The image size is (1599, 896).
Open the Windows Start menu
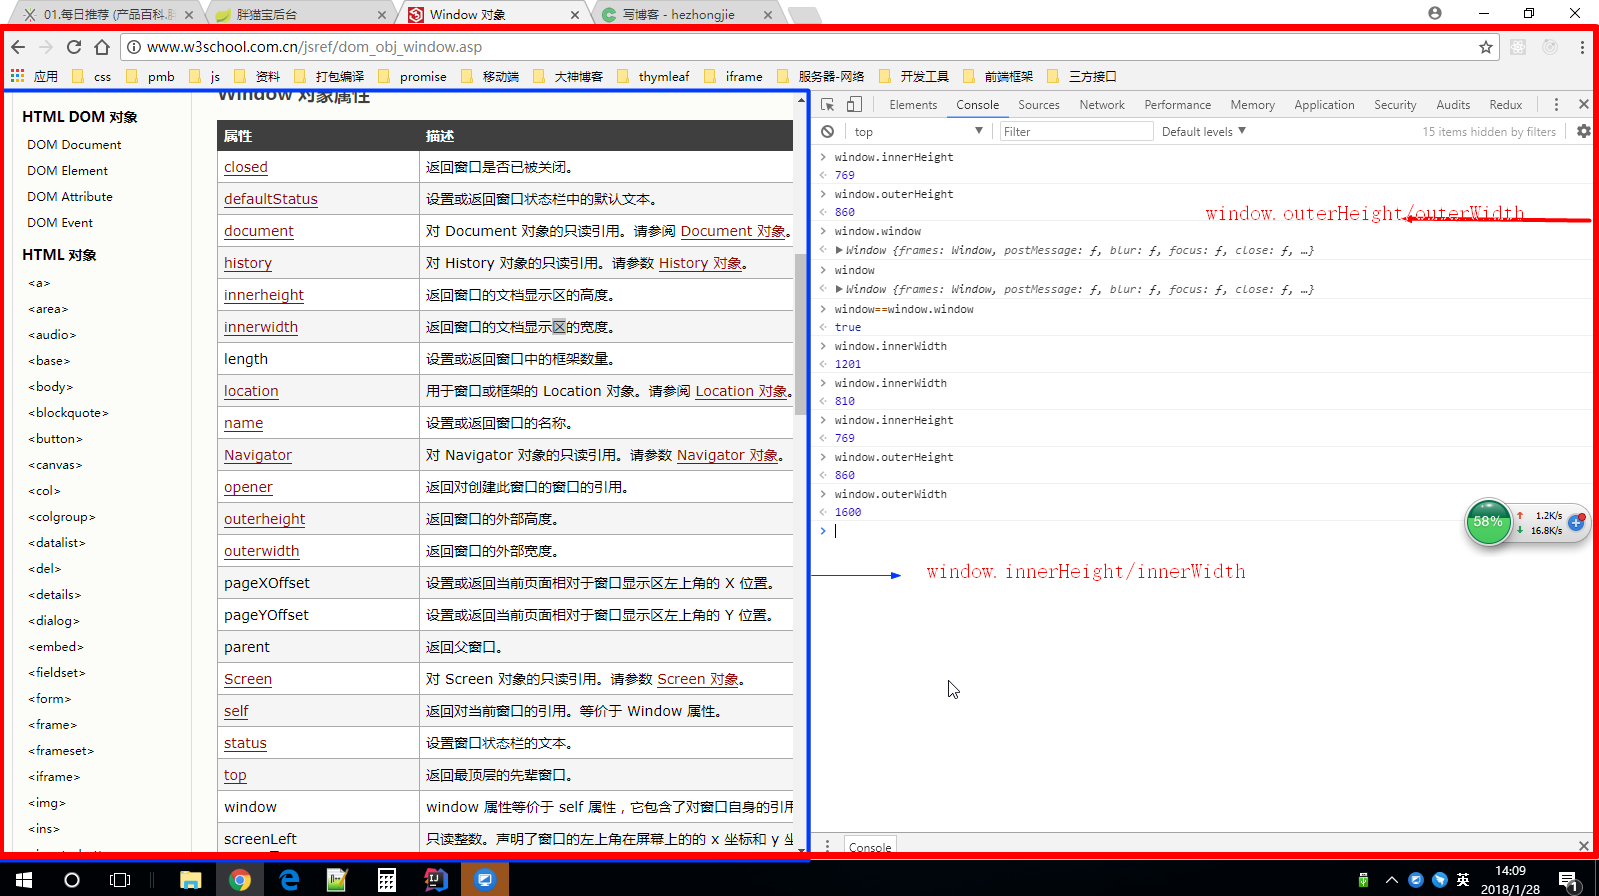click(x=24, y=879)
